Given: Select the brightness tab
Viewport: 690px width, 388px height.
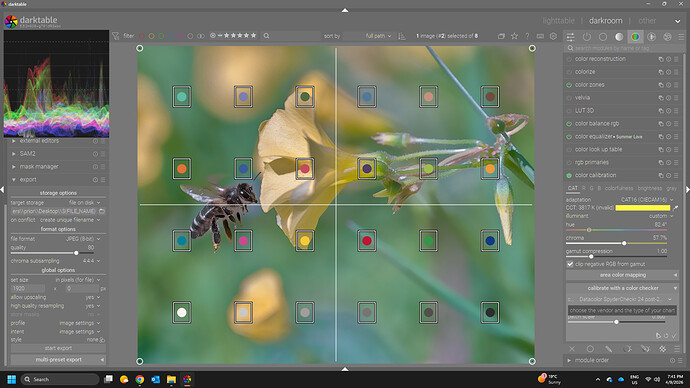Looking at the screenshot, I should point(650,188).
